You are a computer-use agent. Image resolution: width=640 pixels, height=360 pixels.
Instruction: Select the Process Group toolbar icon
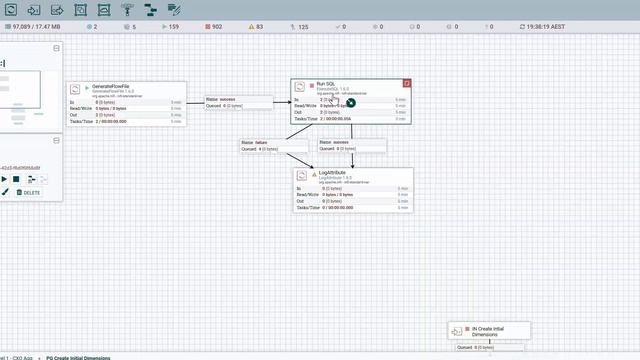tap(80, 10)
